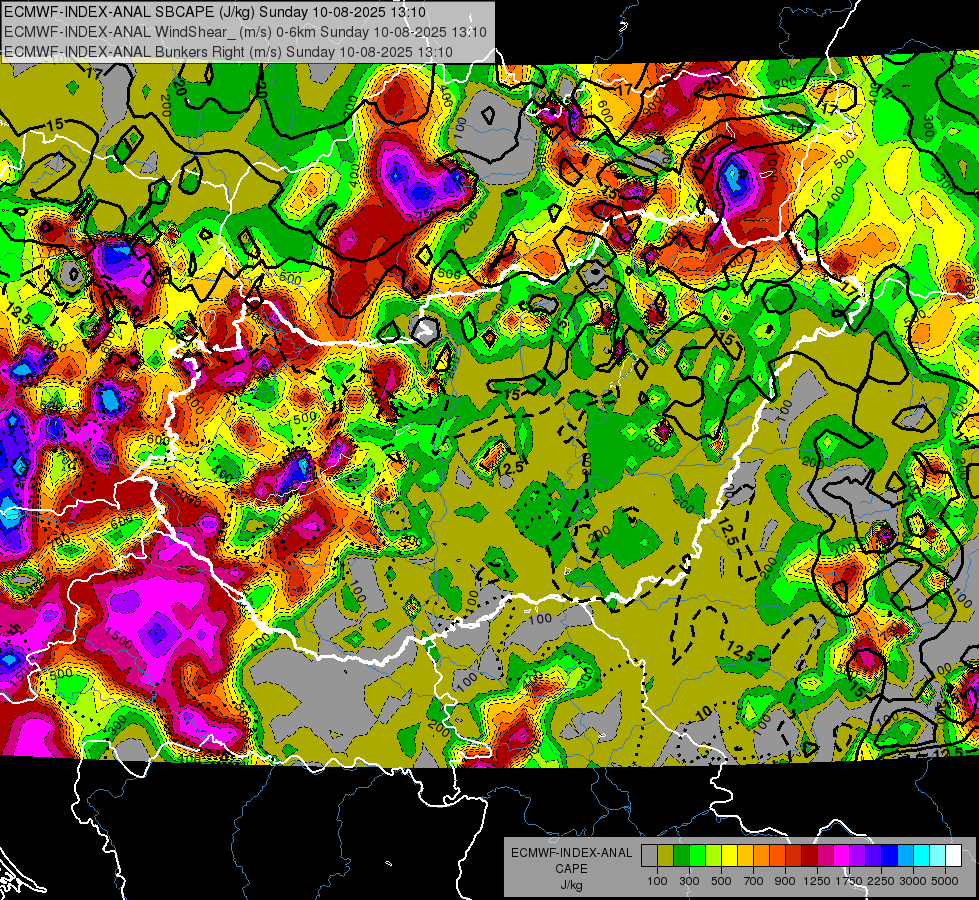Click the white swatch in CAPE legend
The width and height of the screenshot is (979, 900).
point(953,855)
